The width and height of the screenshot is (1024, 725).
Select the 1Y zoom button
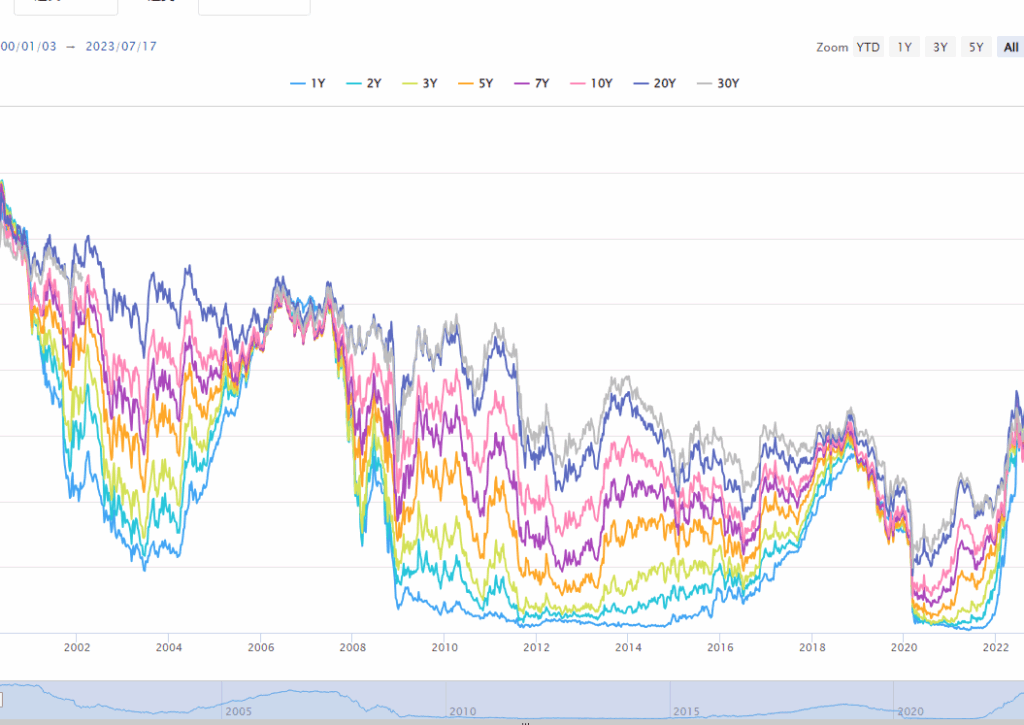[904, 47]
